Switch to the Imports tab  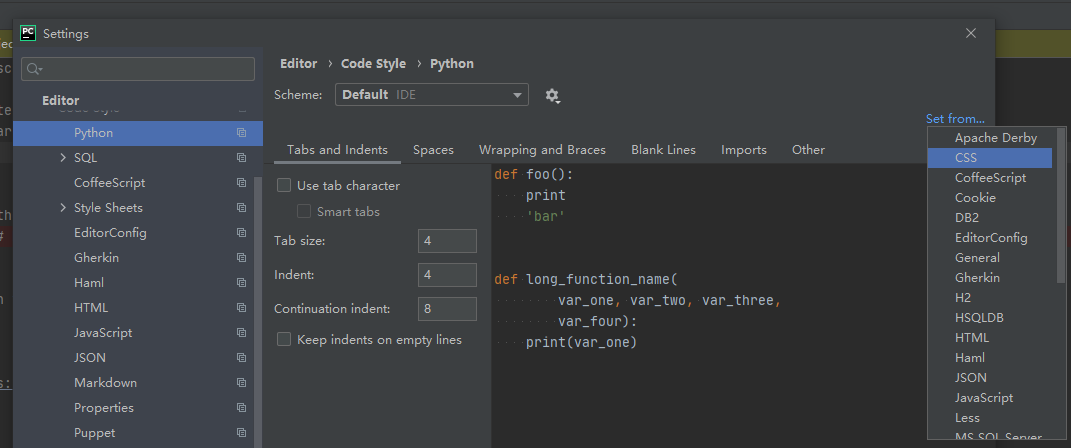coord(744,150)
